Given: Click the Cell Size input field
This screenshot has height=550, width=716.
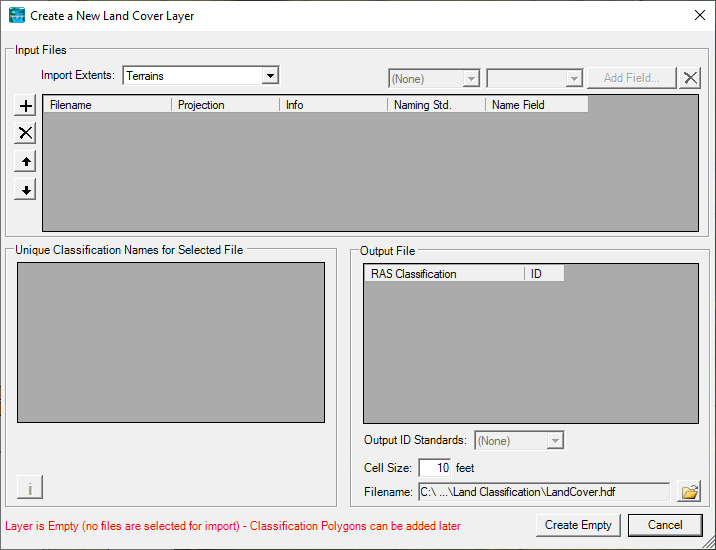Looking at the screenshot, I should click(x=435, y=467).
